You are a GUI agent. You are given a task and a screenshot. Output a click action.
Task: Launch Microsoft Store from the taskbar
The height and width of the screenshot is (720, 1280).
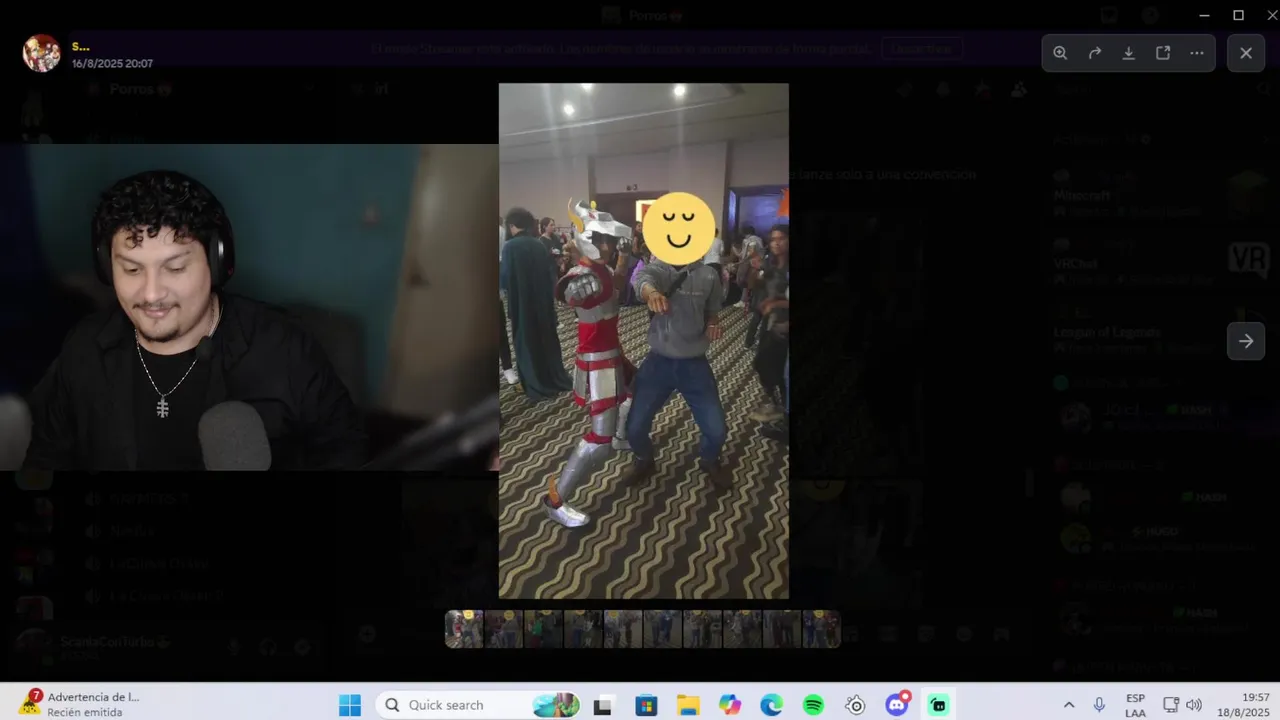(646, 705)
